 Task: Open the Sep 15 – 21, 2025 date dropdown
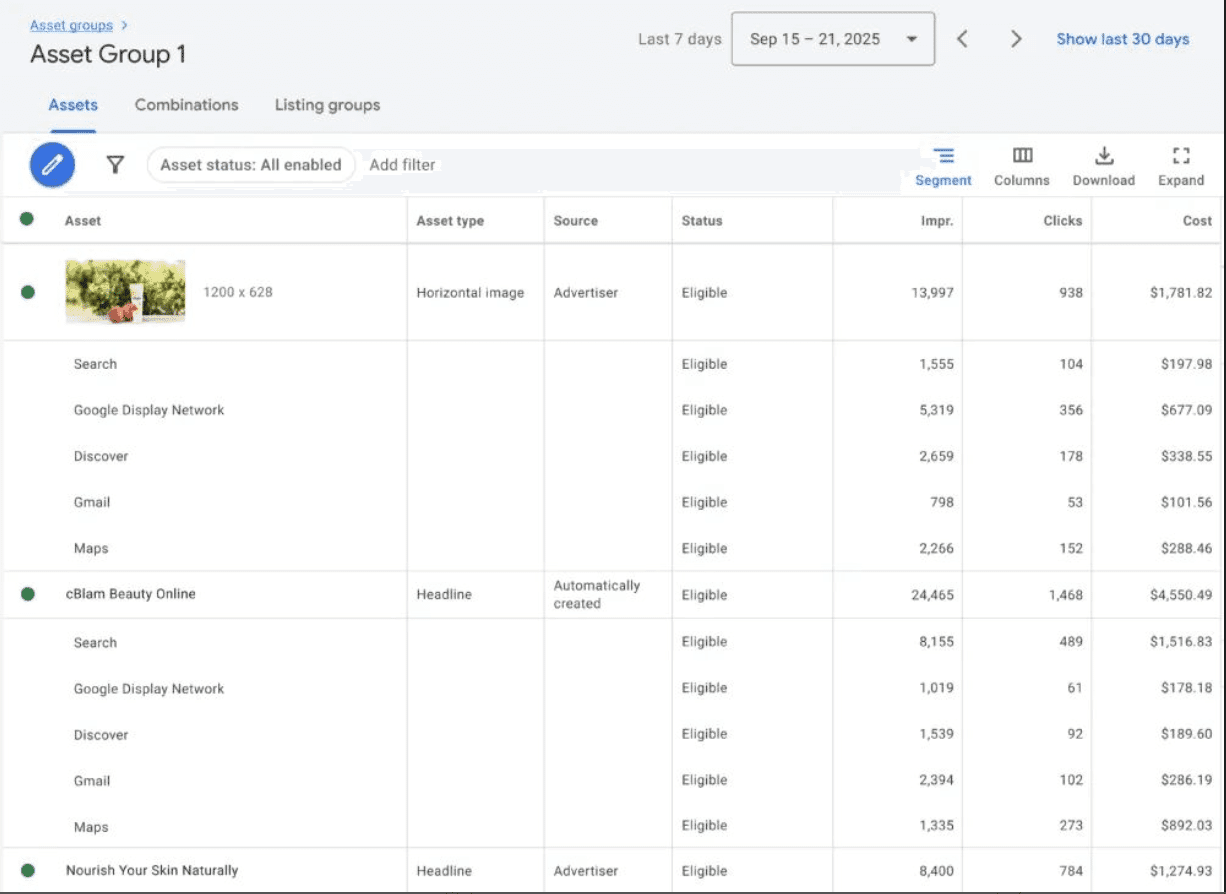pos(833,39)
